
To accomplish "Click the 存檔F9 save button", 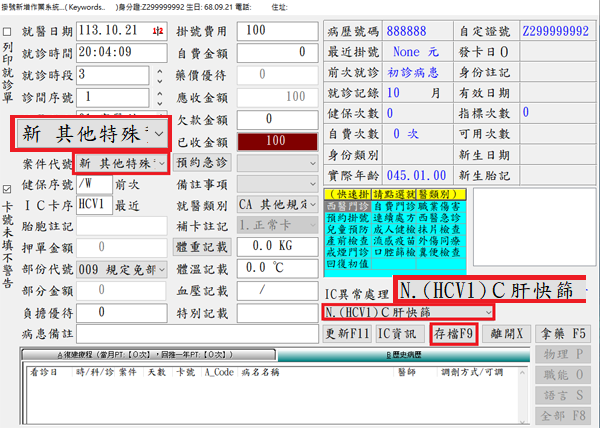I will (x=452, y=334).
